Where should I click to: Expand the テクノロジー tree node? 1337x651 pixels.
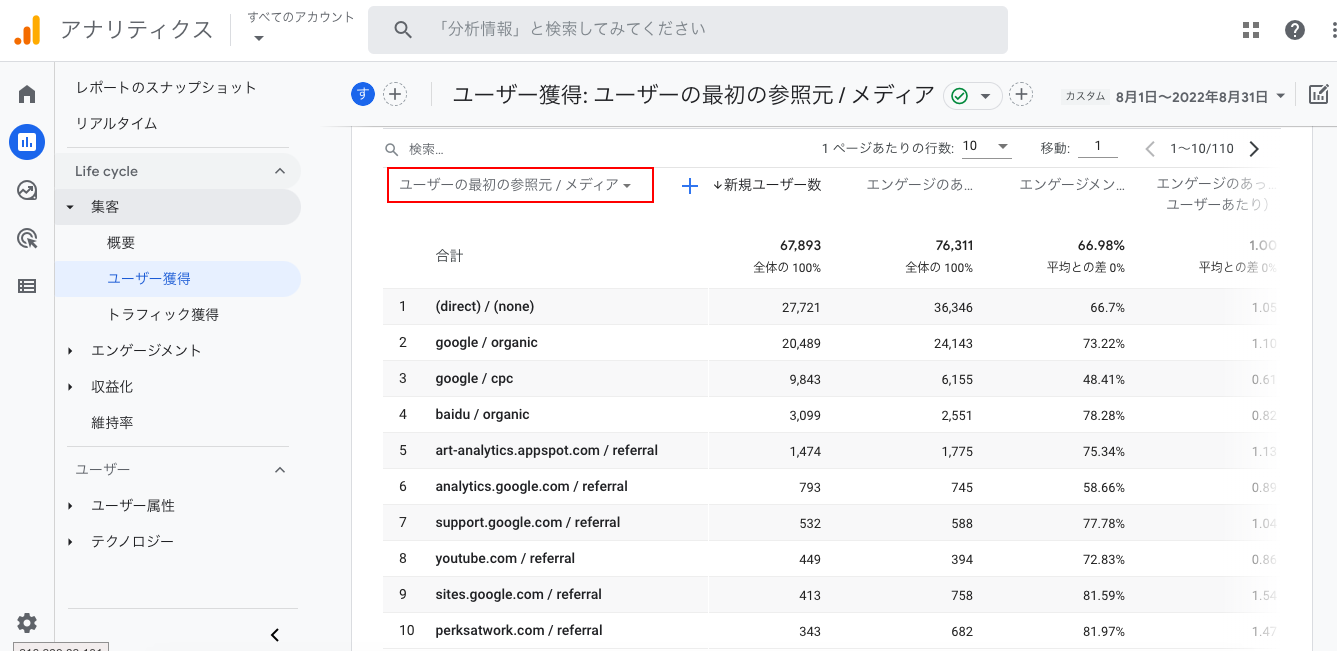(70, 542)
